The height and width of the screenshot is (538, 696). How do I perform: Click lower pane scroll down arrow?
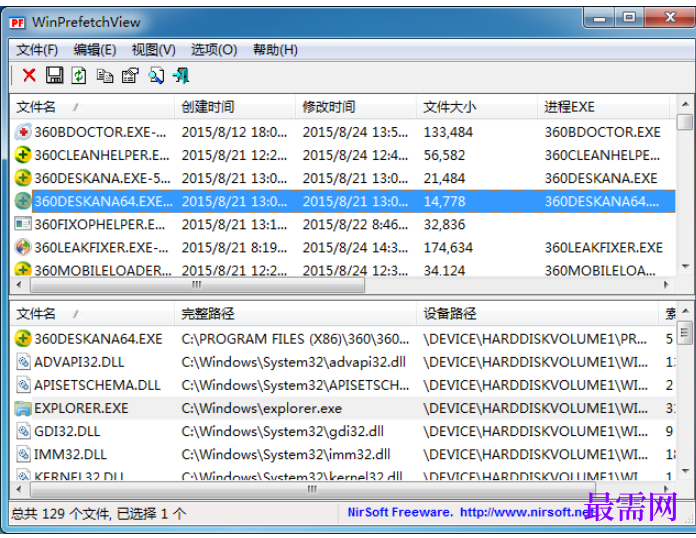tap(685, 471)
